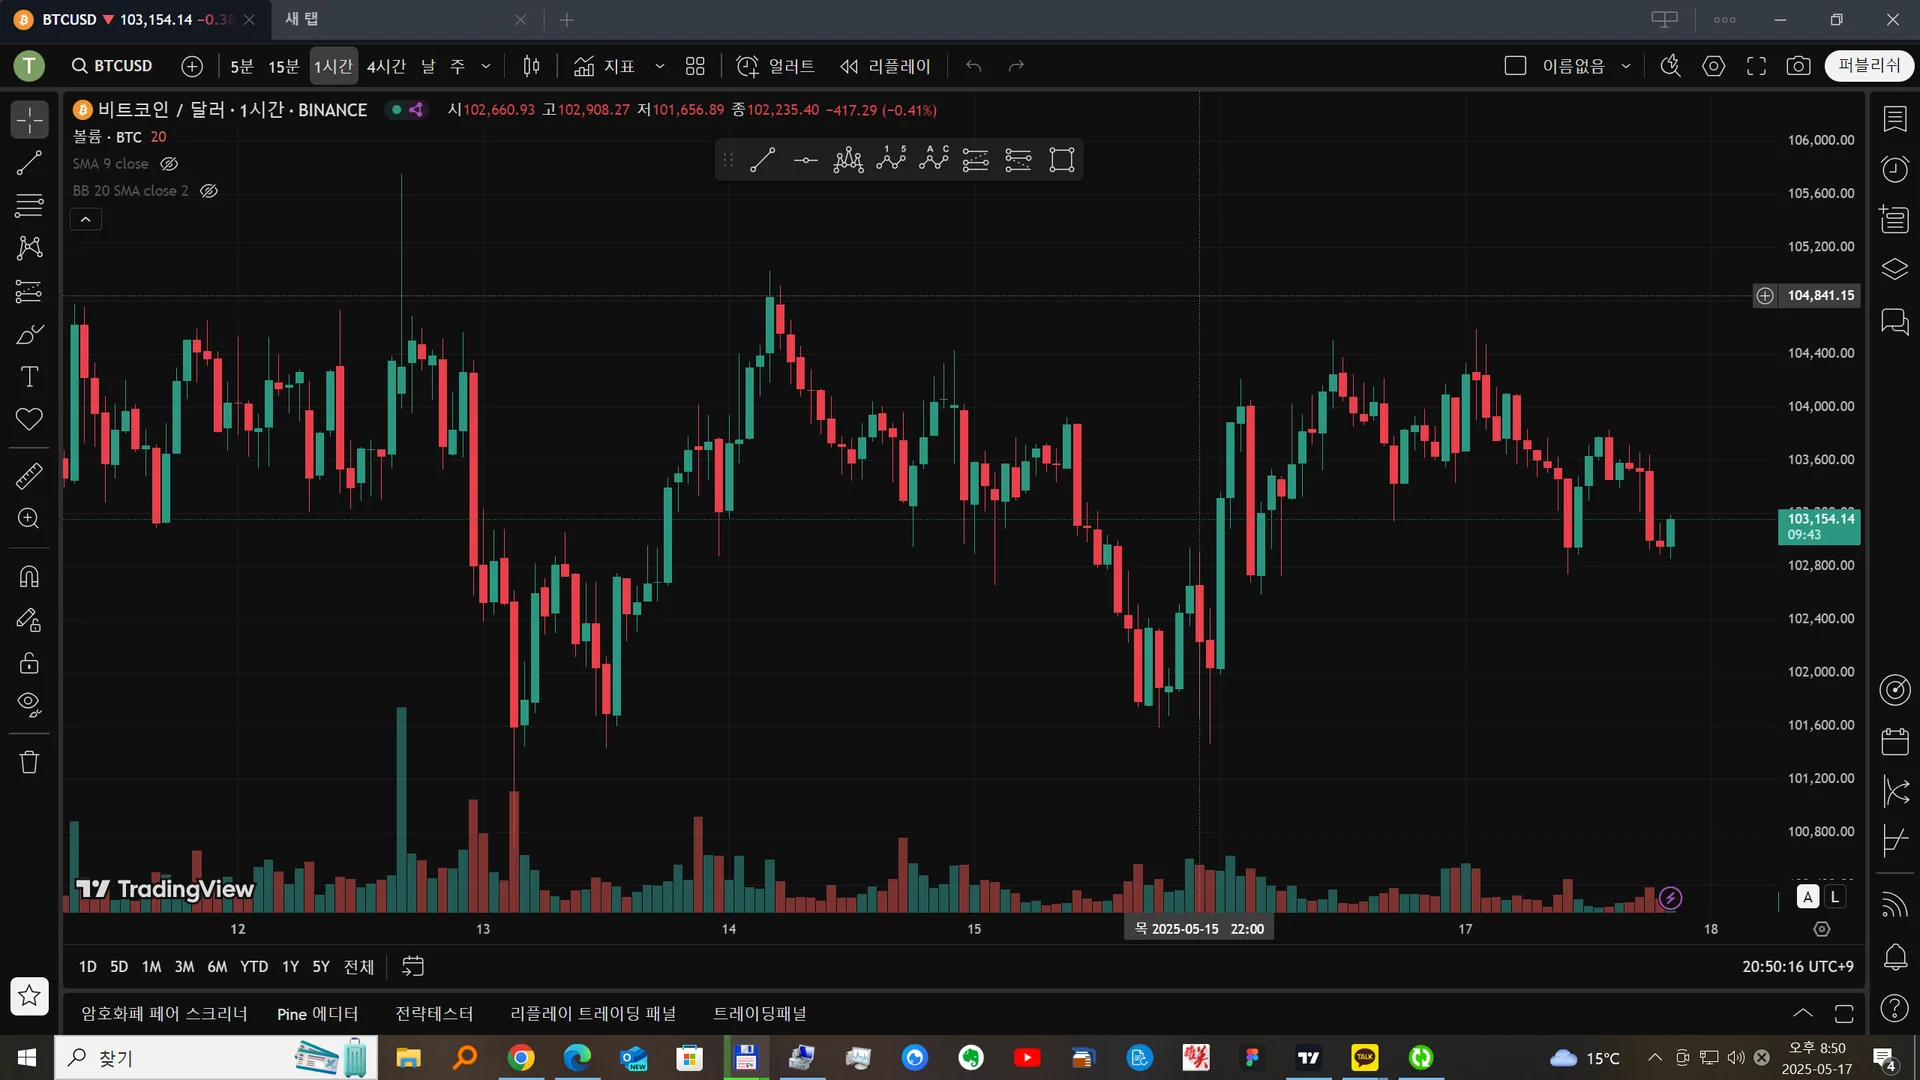Toggle the L log scale button

pyautogui.click(x=1835, y=897)
